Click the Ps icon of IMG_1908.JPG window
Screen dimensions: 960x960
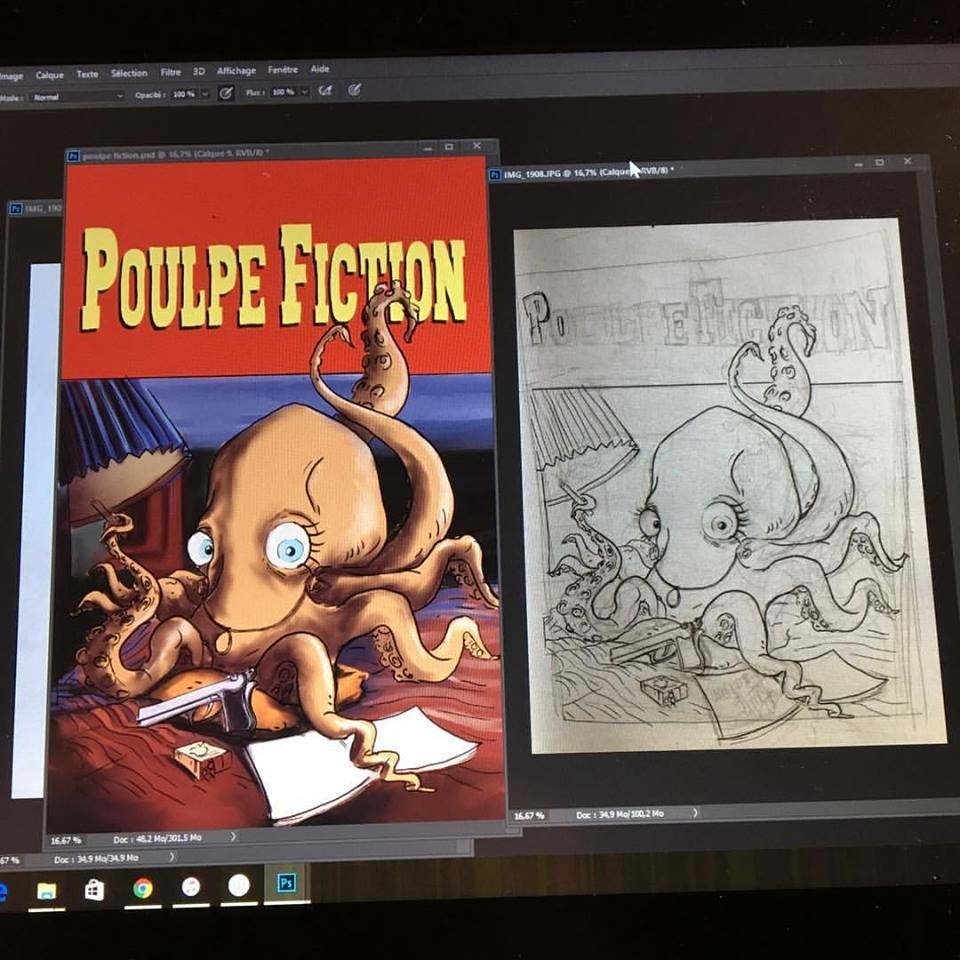(495, 175)
